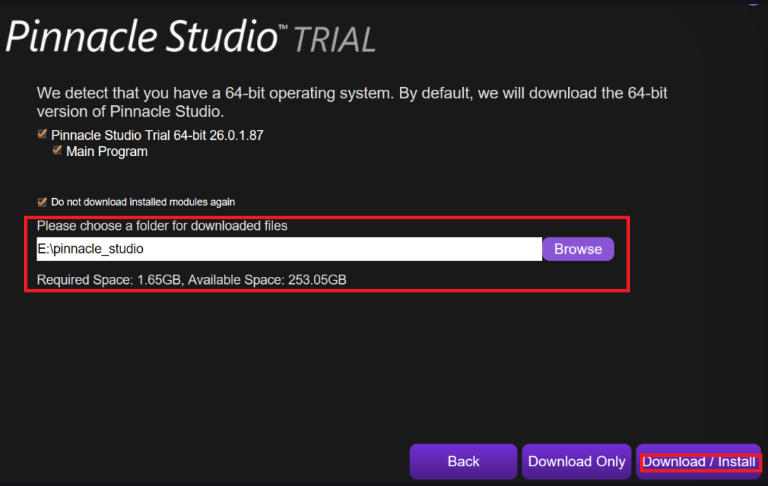
Task: Go Back to the previous step
Action: pyautogui.click(x=463, y=461)
